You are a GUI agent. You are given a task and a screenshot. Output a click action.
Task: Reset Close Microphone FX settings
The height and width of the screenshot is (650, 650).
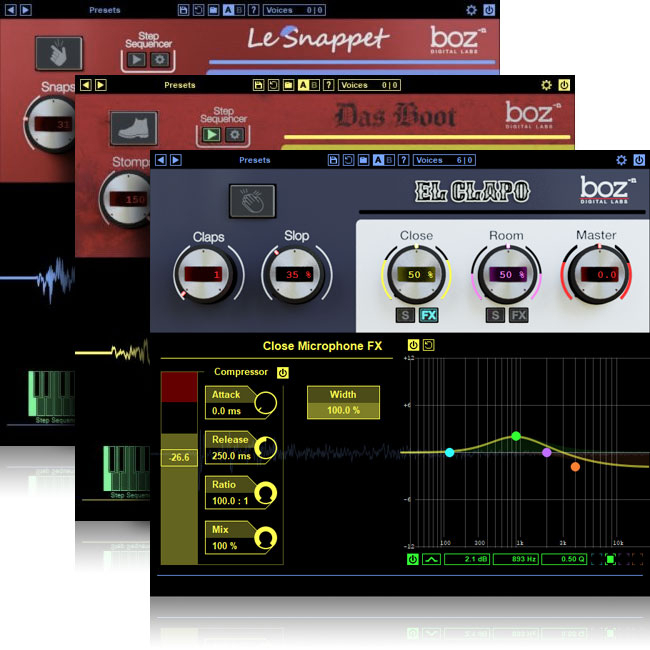[x=429, y=345]
